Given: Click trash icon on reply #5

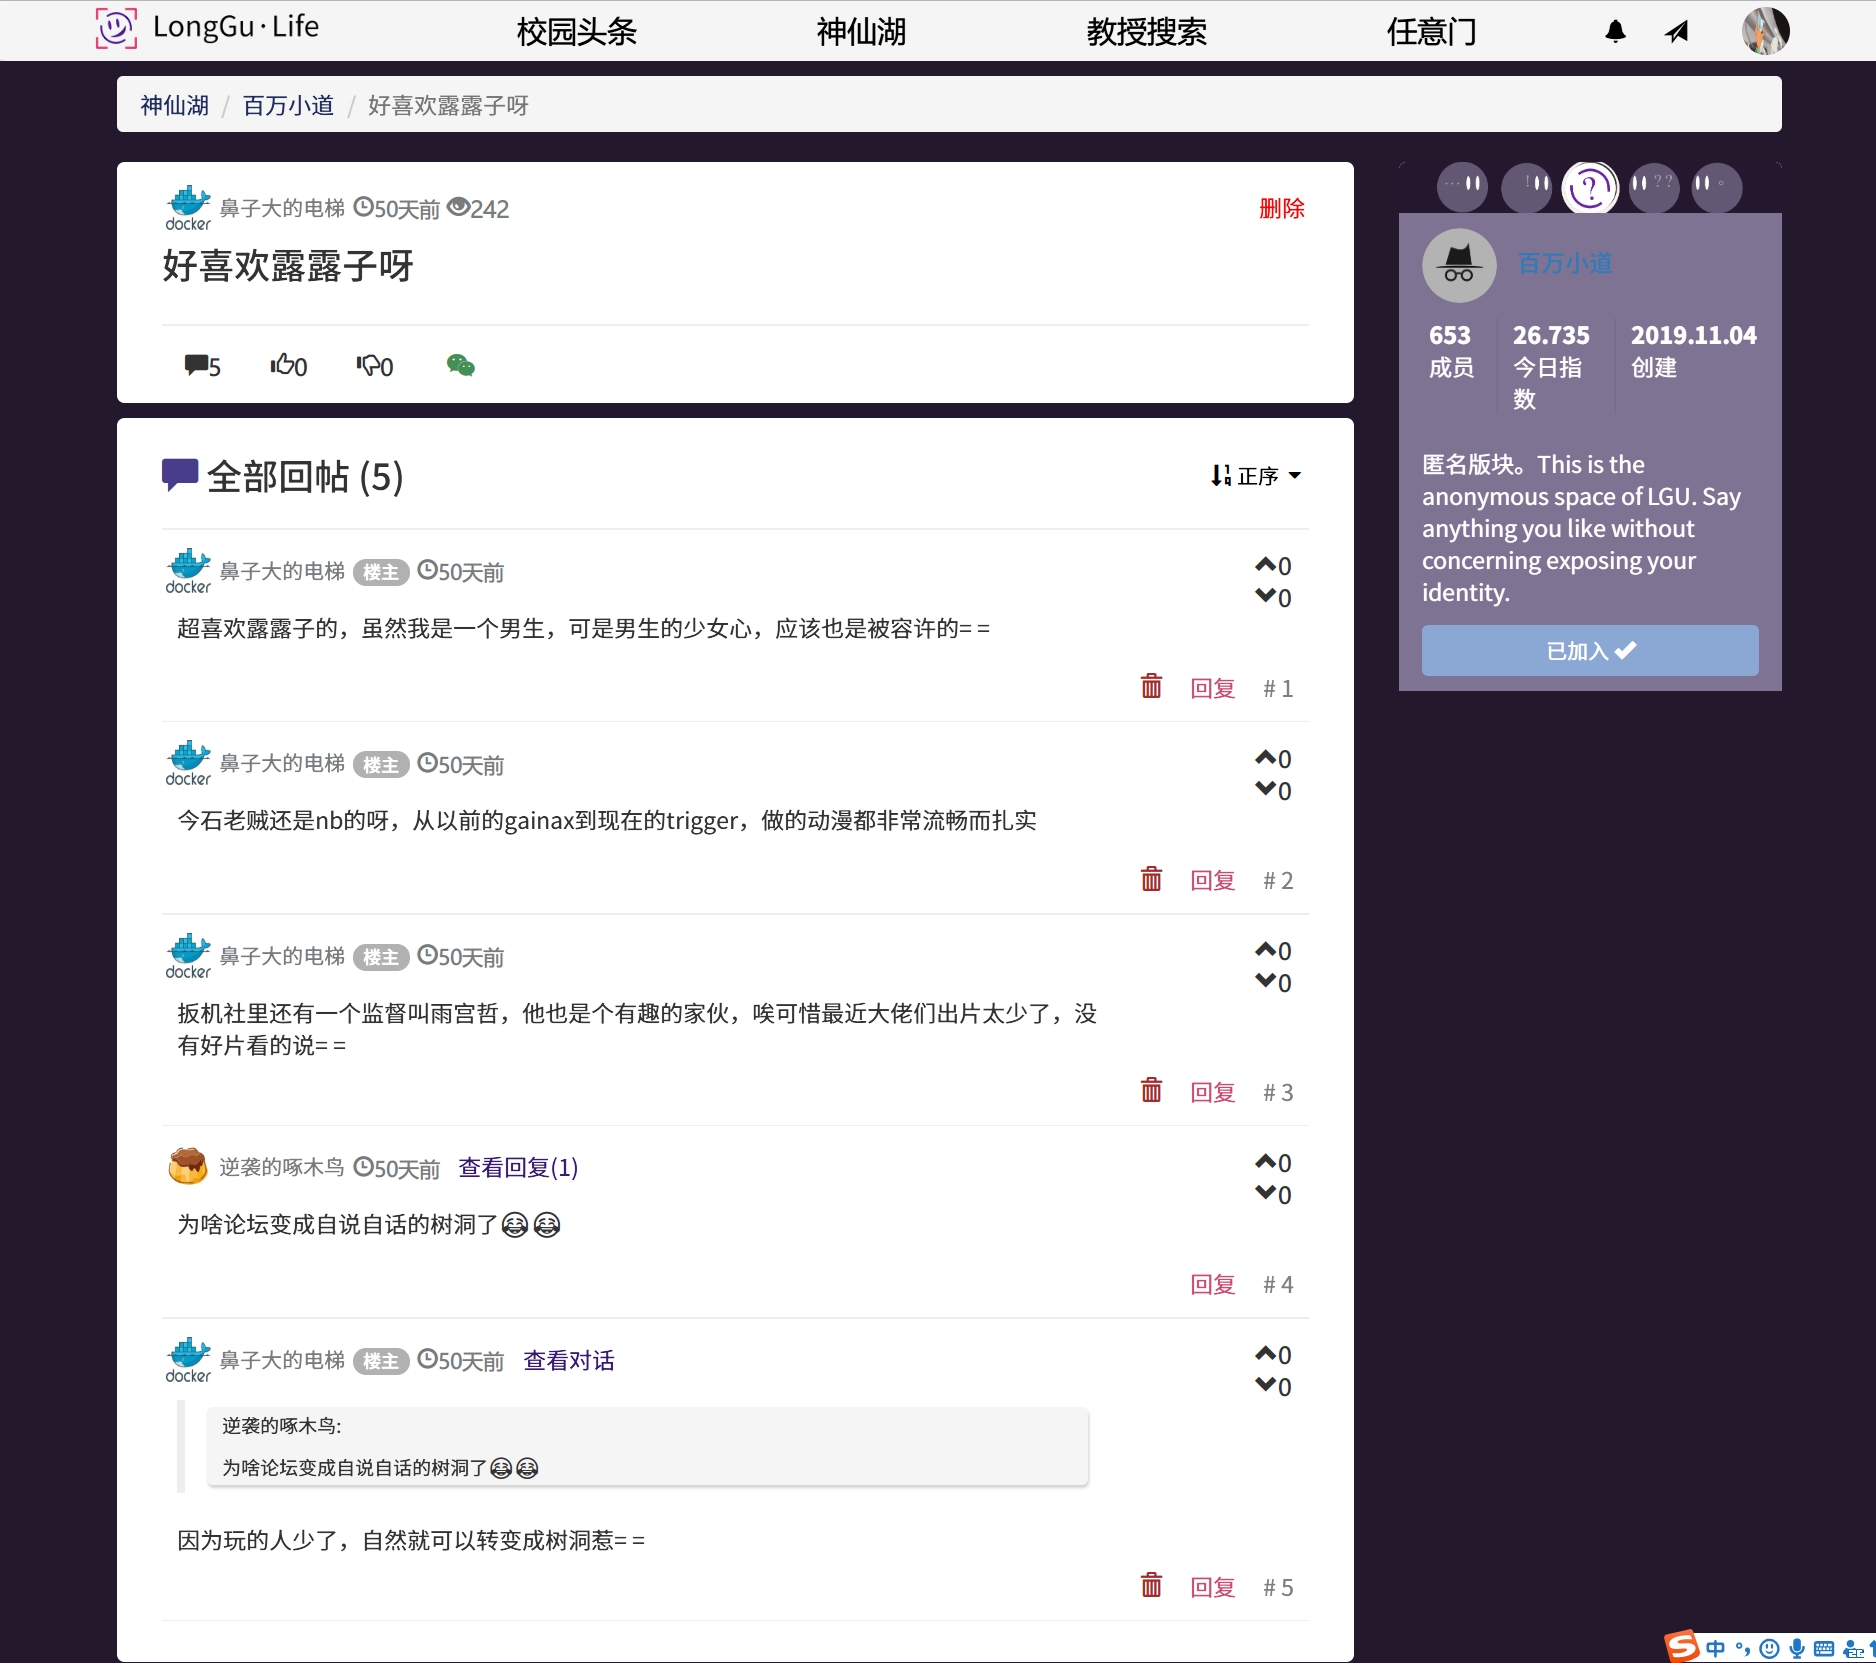Looking at the screenshot, I should click(x=1151, y=1586).
